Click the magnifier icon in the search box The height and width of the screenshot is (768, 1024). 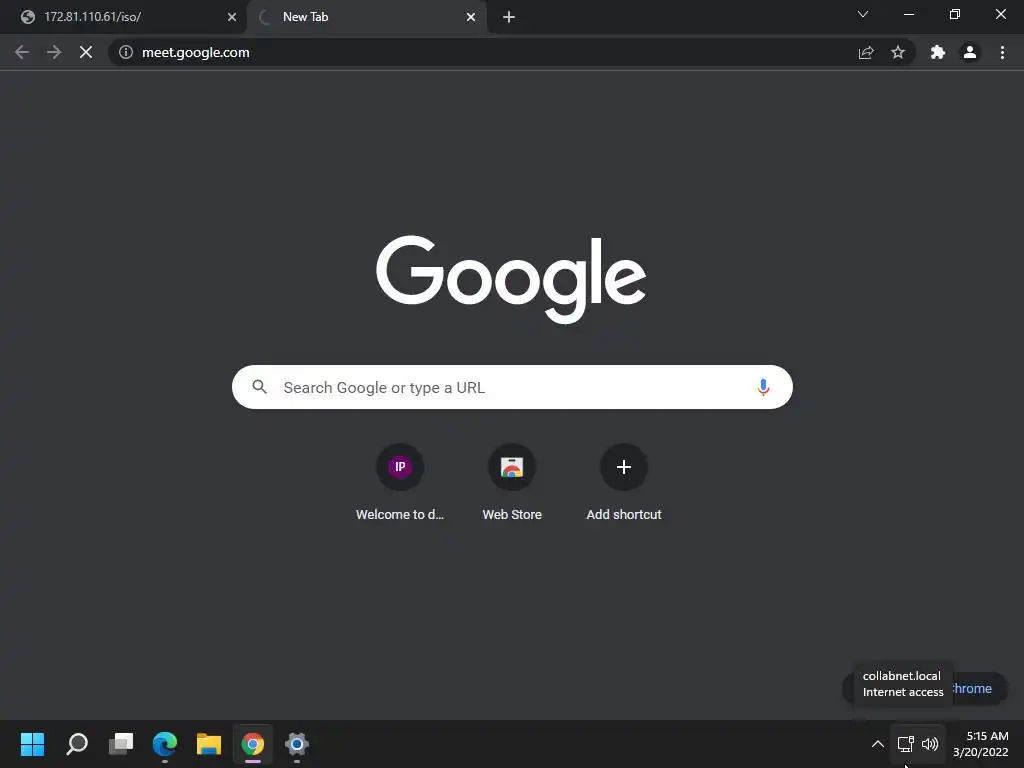(x=259, y=387)
